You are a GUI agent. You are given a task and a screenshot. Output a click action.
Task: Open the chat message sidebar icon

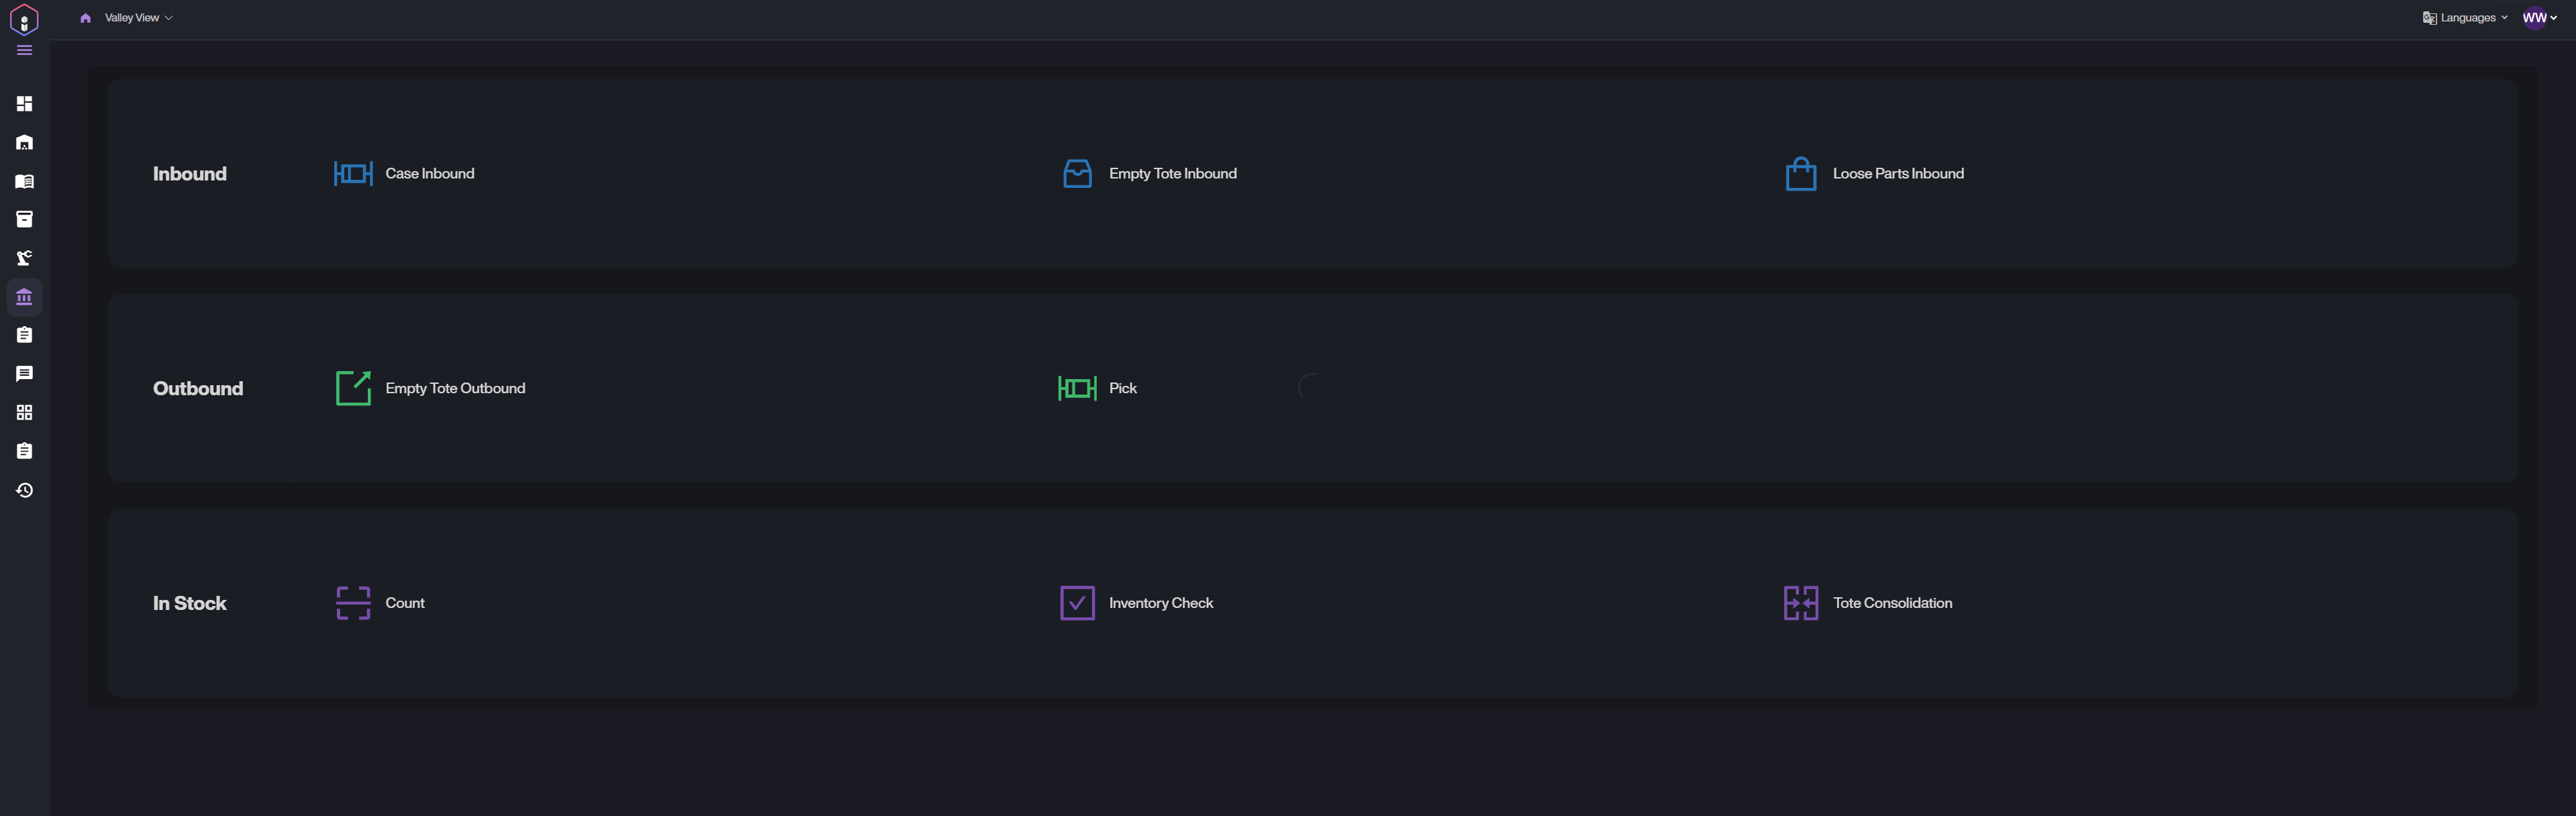[x=24, y=374]
